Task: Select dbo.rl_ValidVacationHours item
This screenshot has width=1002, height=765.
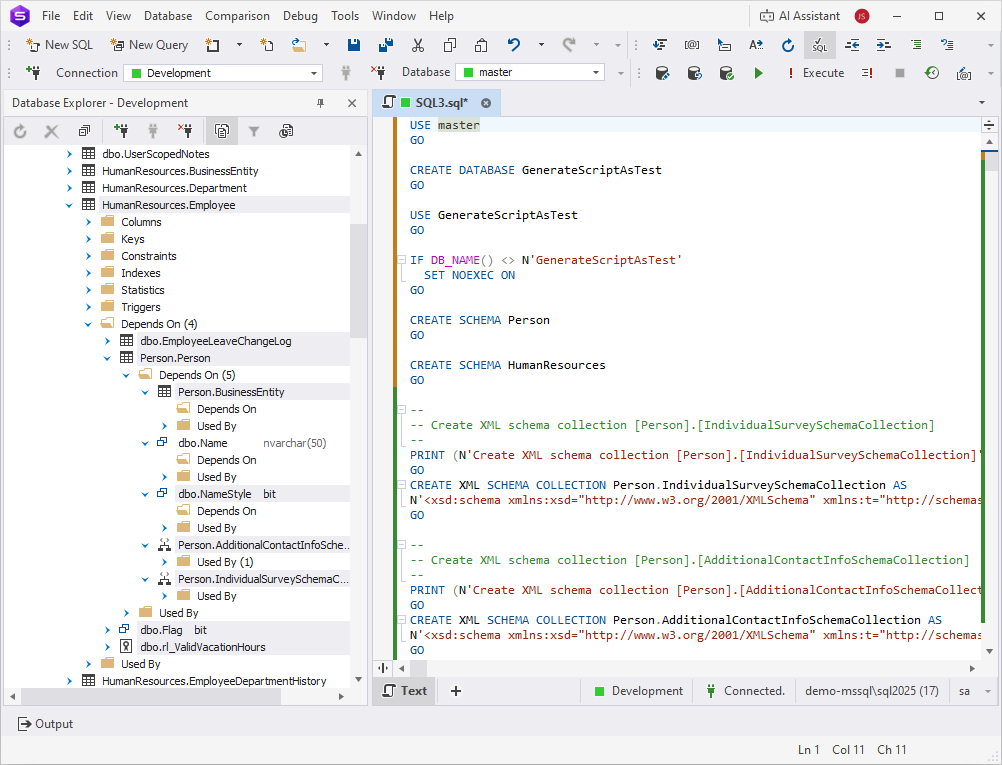Action: (x=203, y=647)
